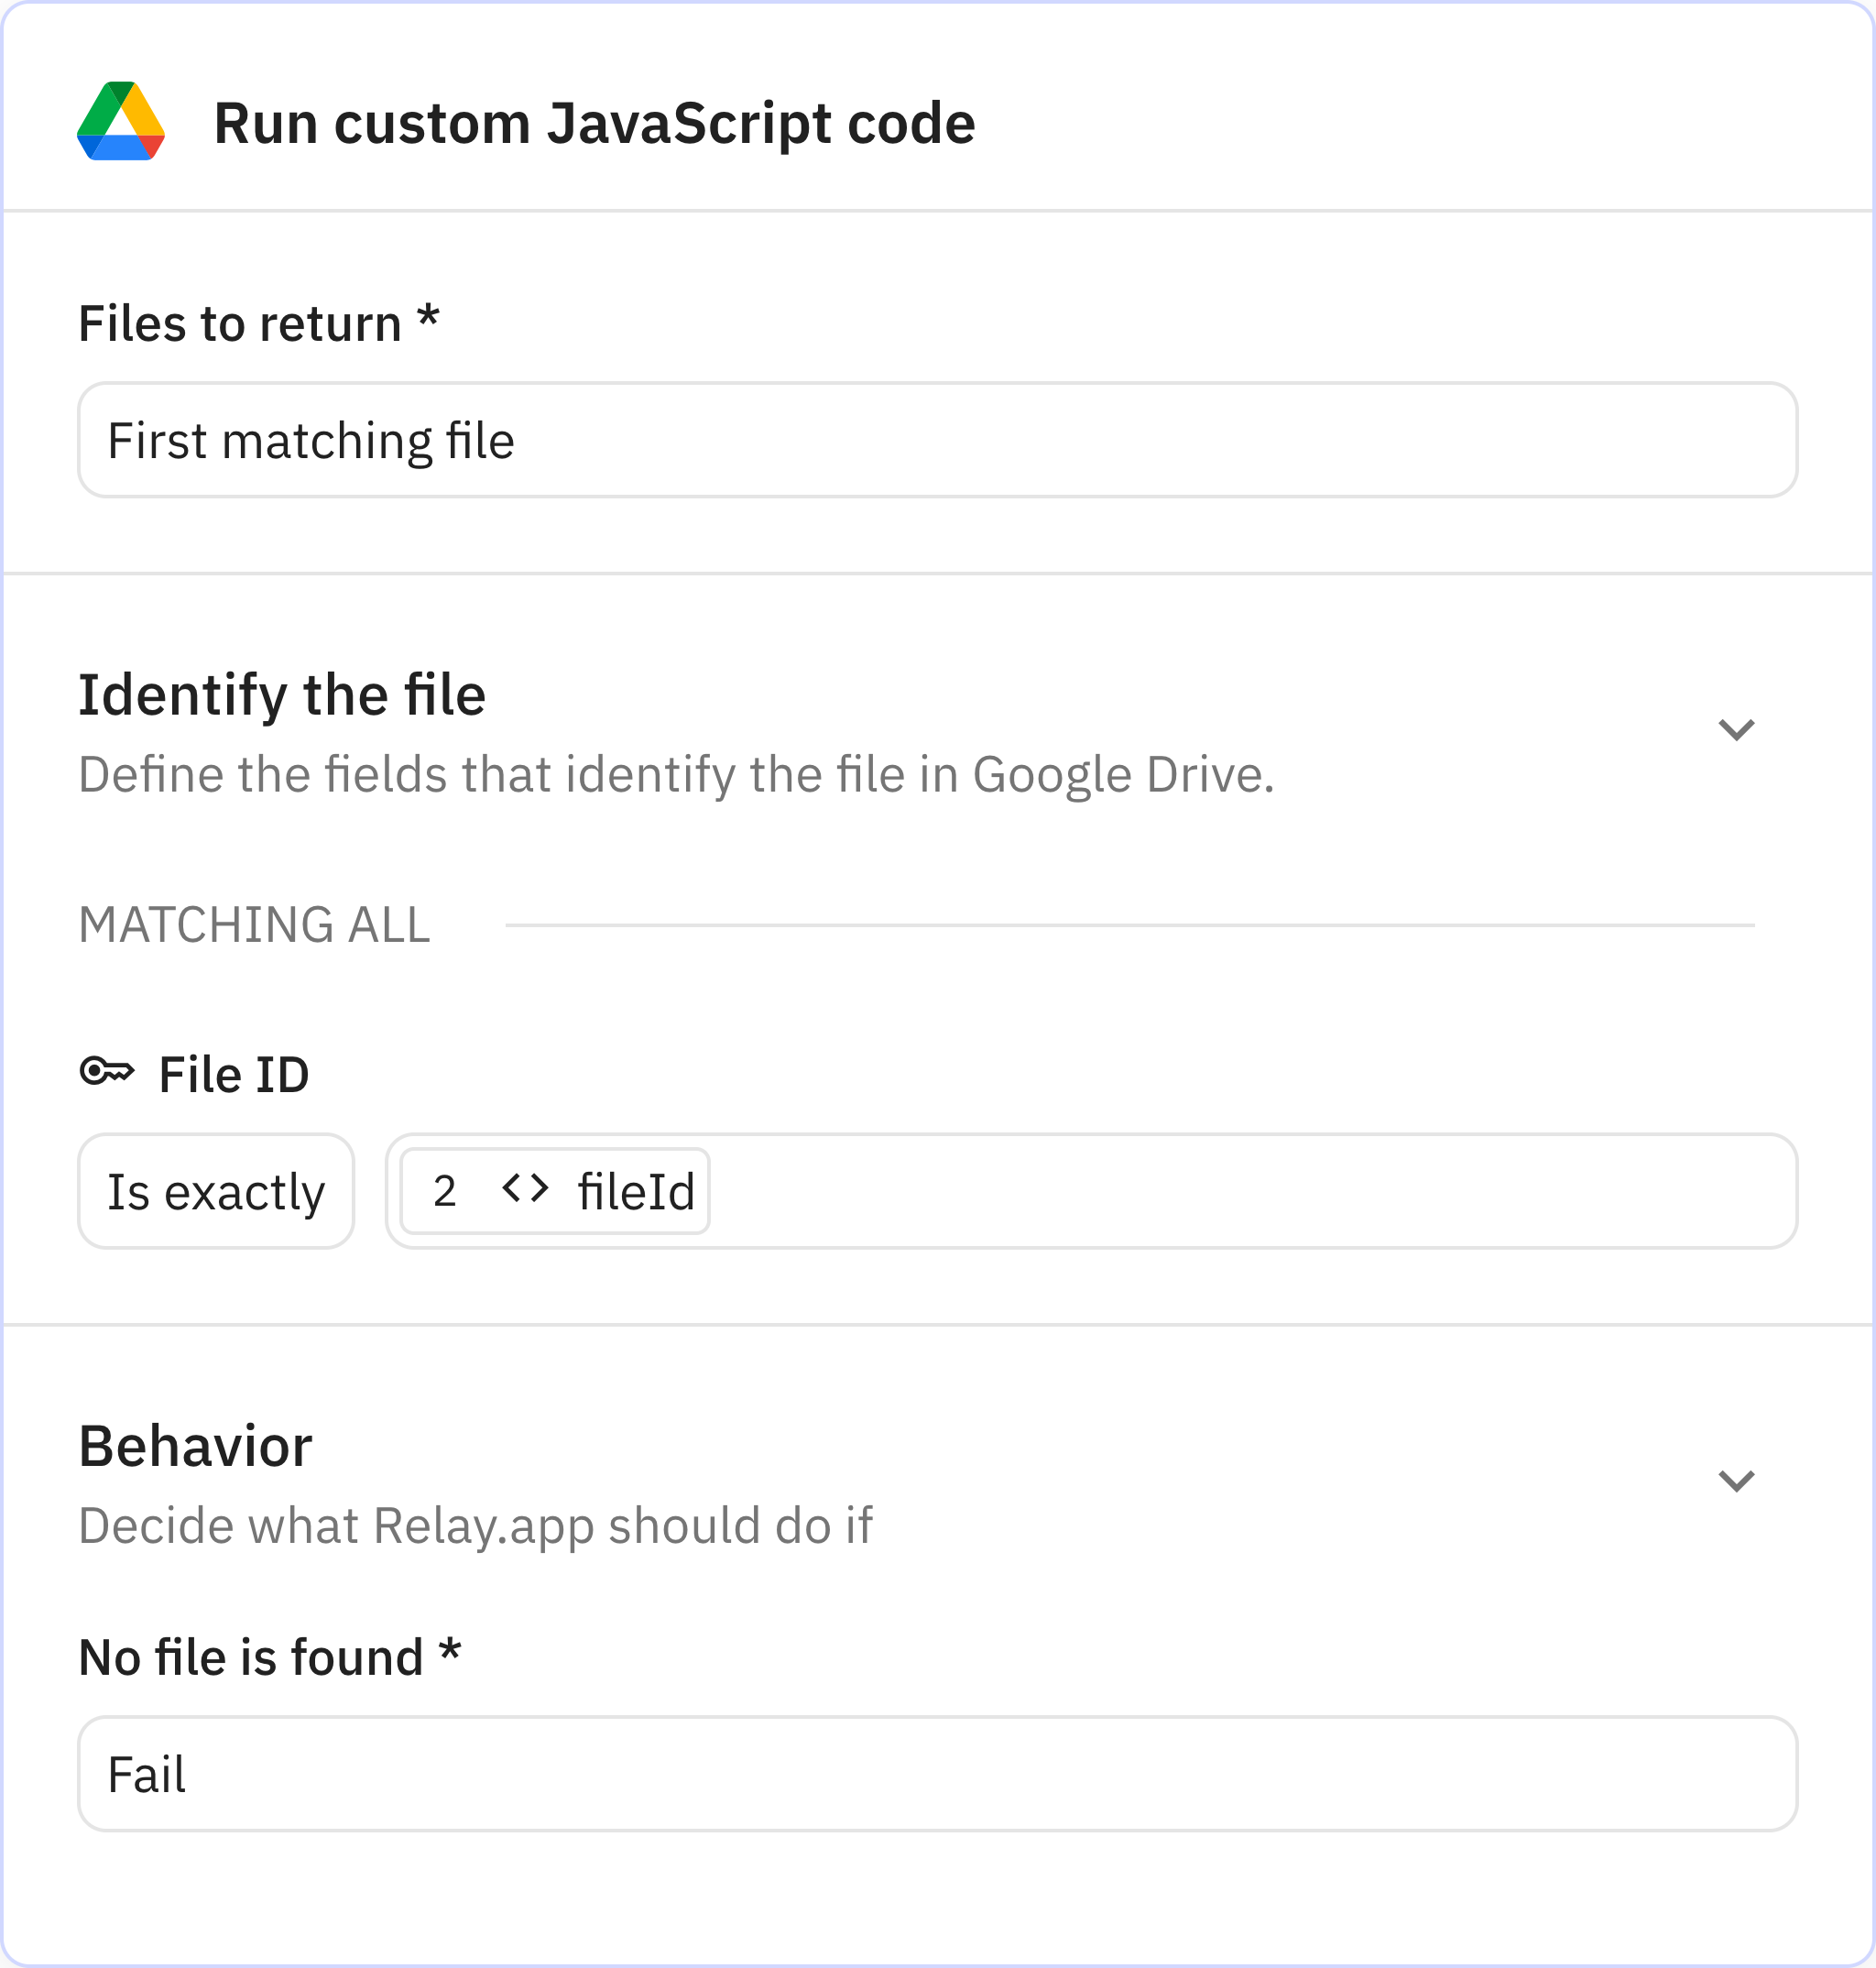
Task: Collapse the Identify the file section
Action: [1737, 728]
